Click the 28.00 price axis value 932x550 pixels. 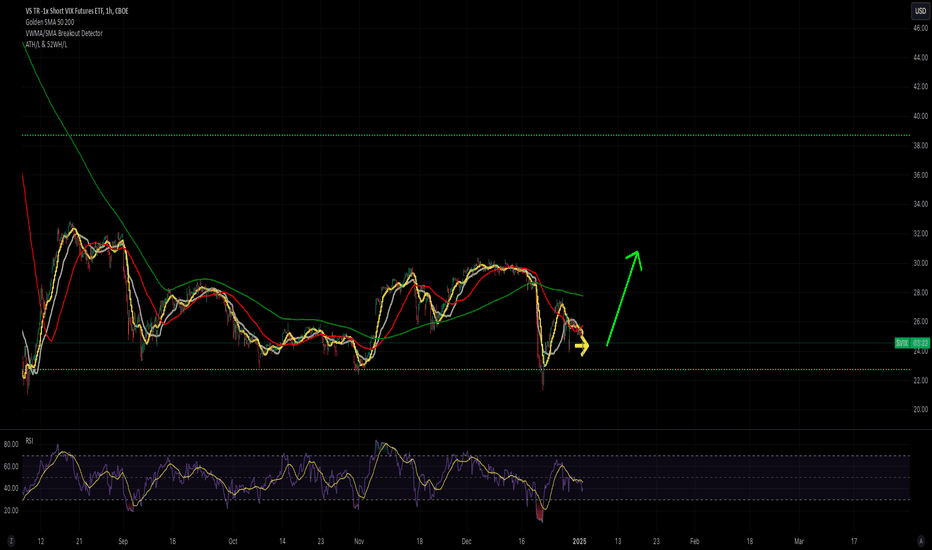point(921,293)
